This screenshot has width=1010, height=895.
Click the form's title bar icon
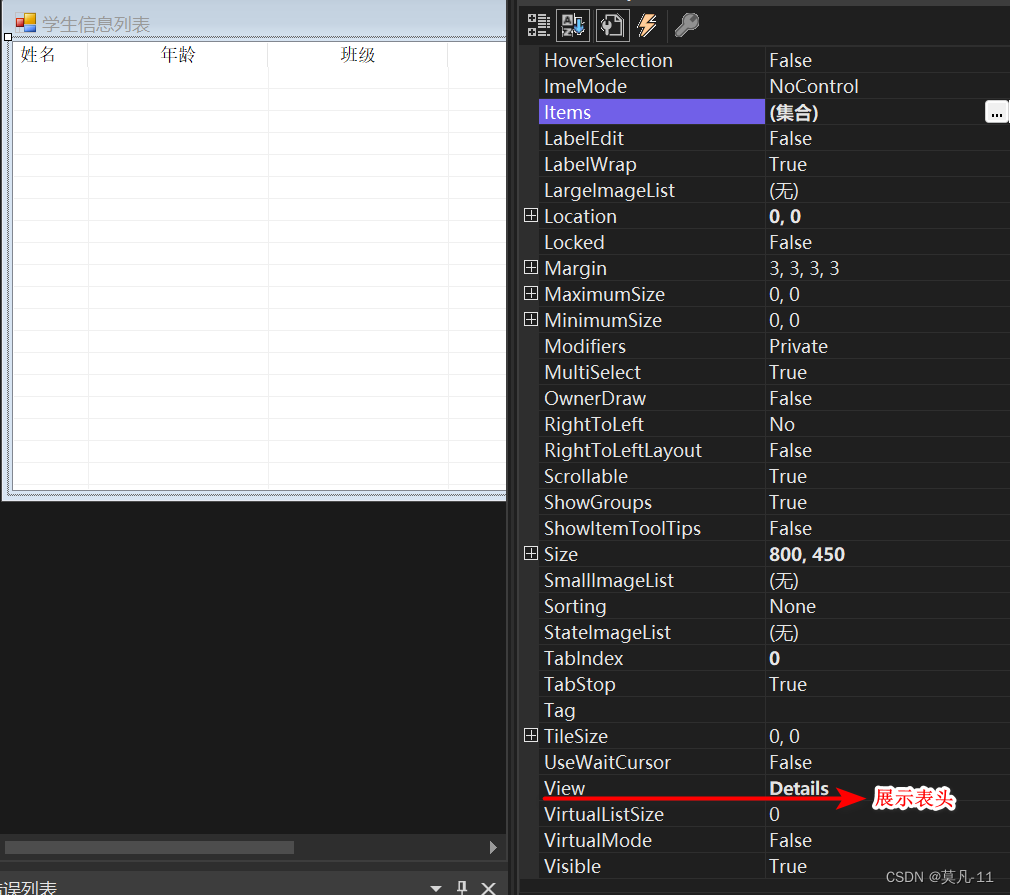(25, 24)
